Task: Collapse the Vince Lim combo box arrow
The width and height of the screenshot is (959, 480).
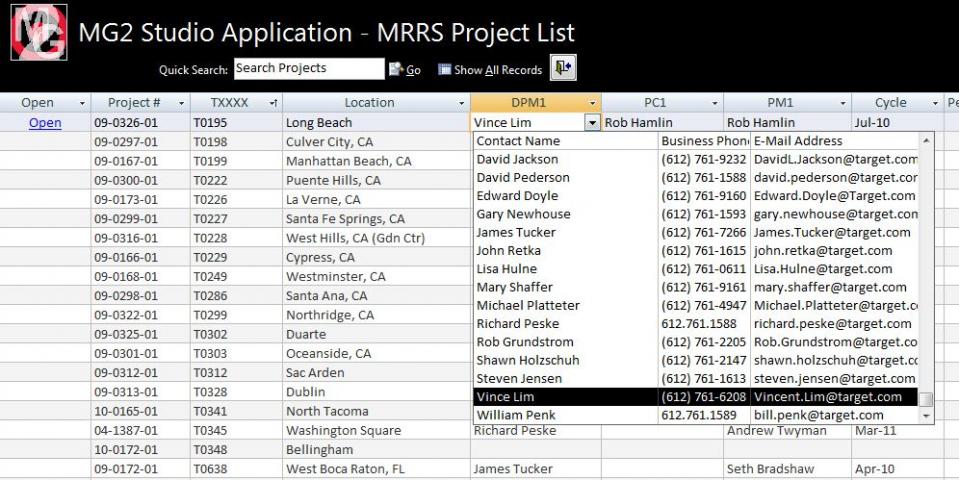Action: click(592, 123)
